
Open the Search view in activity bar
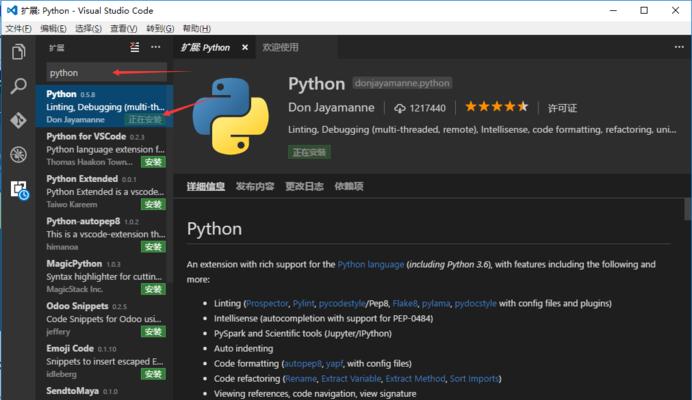19,86
